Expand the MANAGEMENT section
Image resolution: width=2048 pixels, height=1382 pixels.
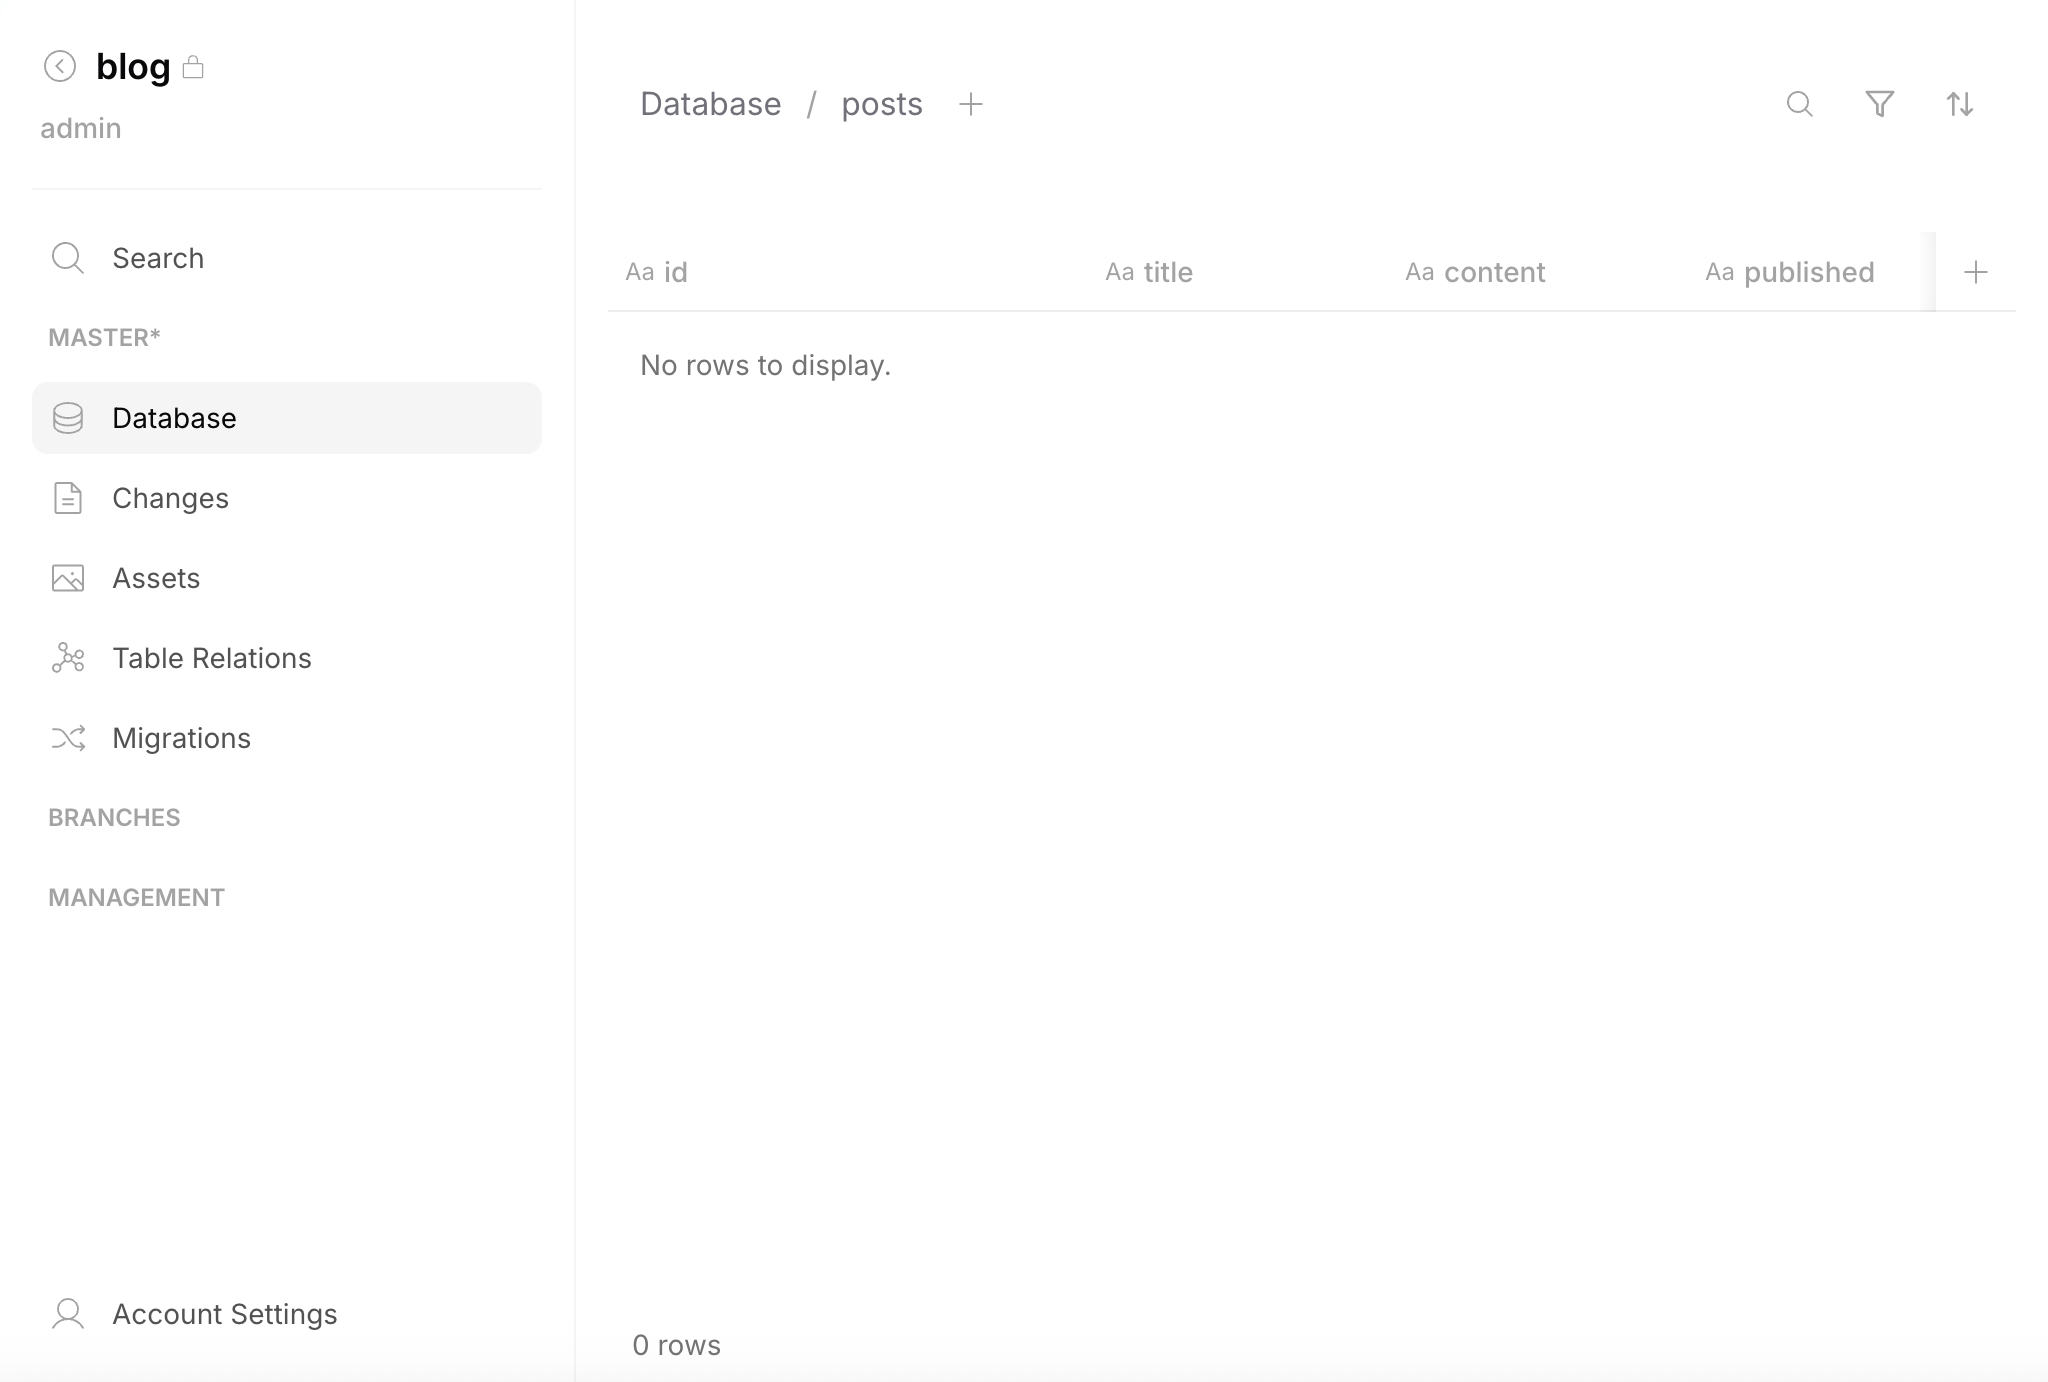136,896
